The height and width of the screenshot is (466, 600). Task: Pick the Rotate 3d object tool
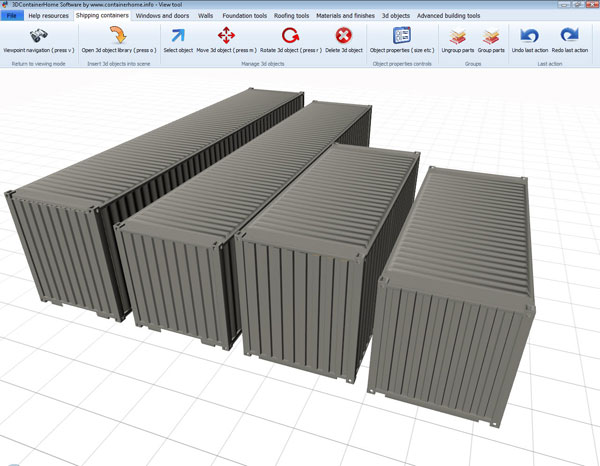[290, 36]
